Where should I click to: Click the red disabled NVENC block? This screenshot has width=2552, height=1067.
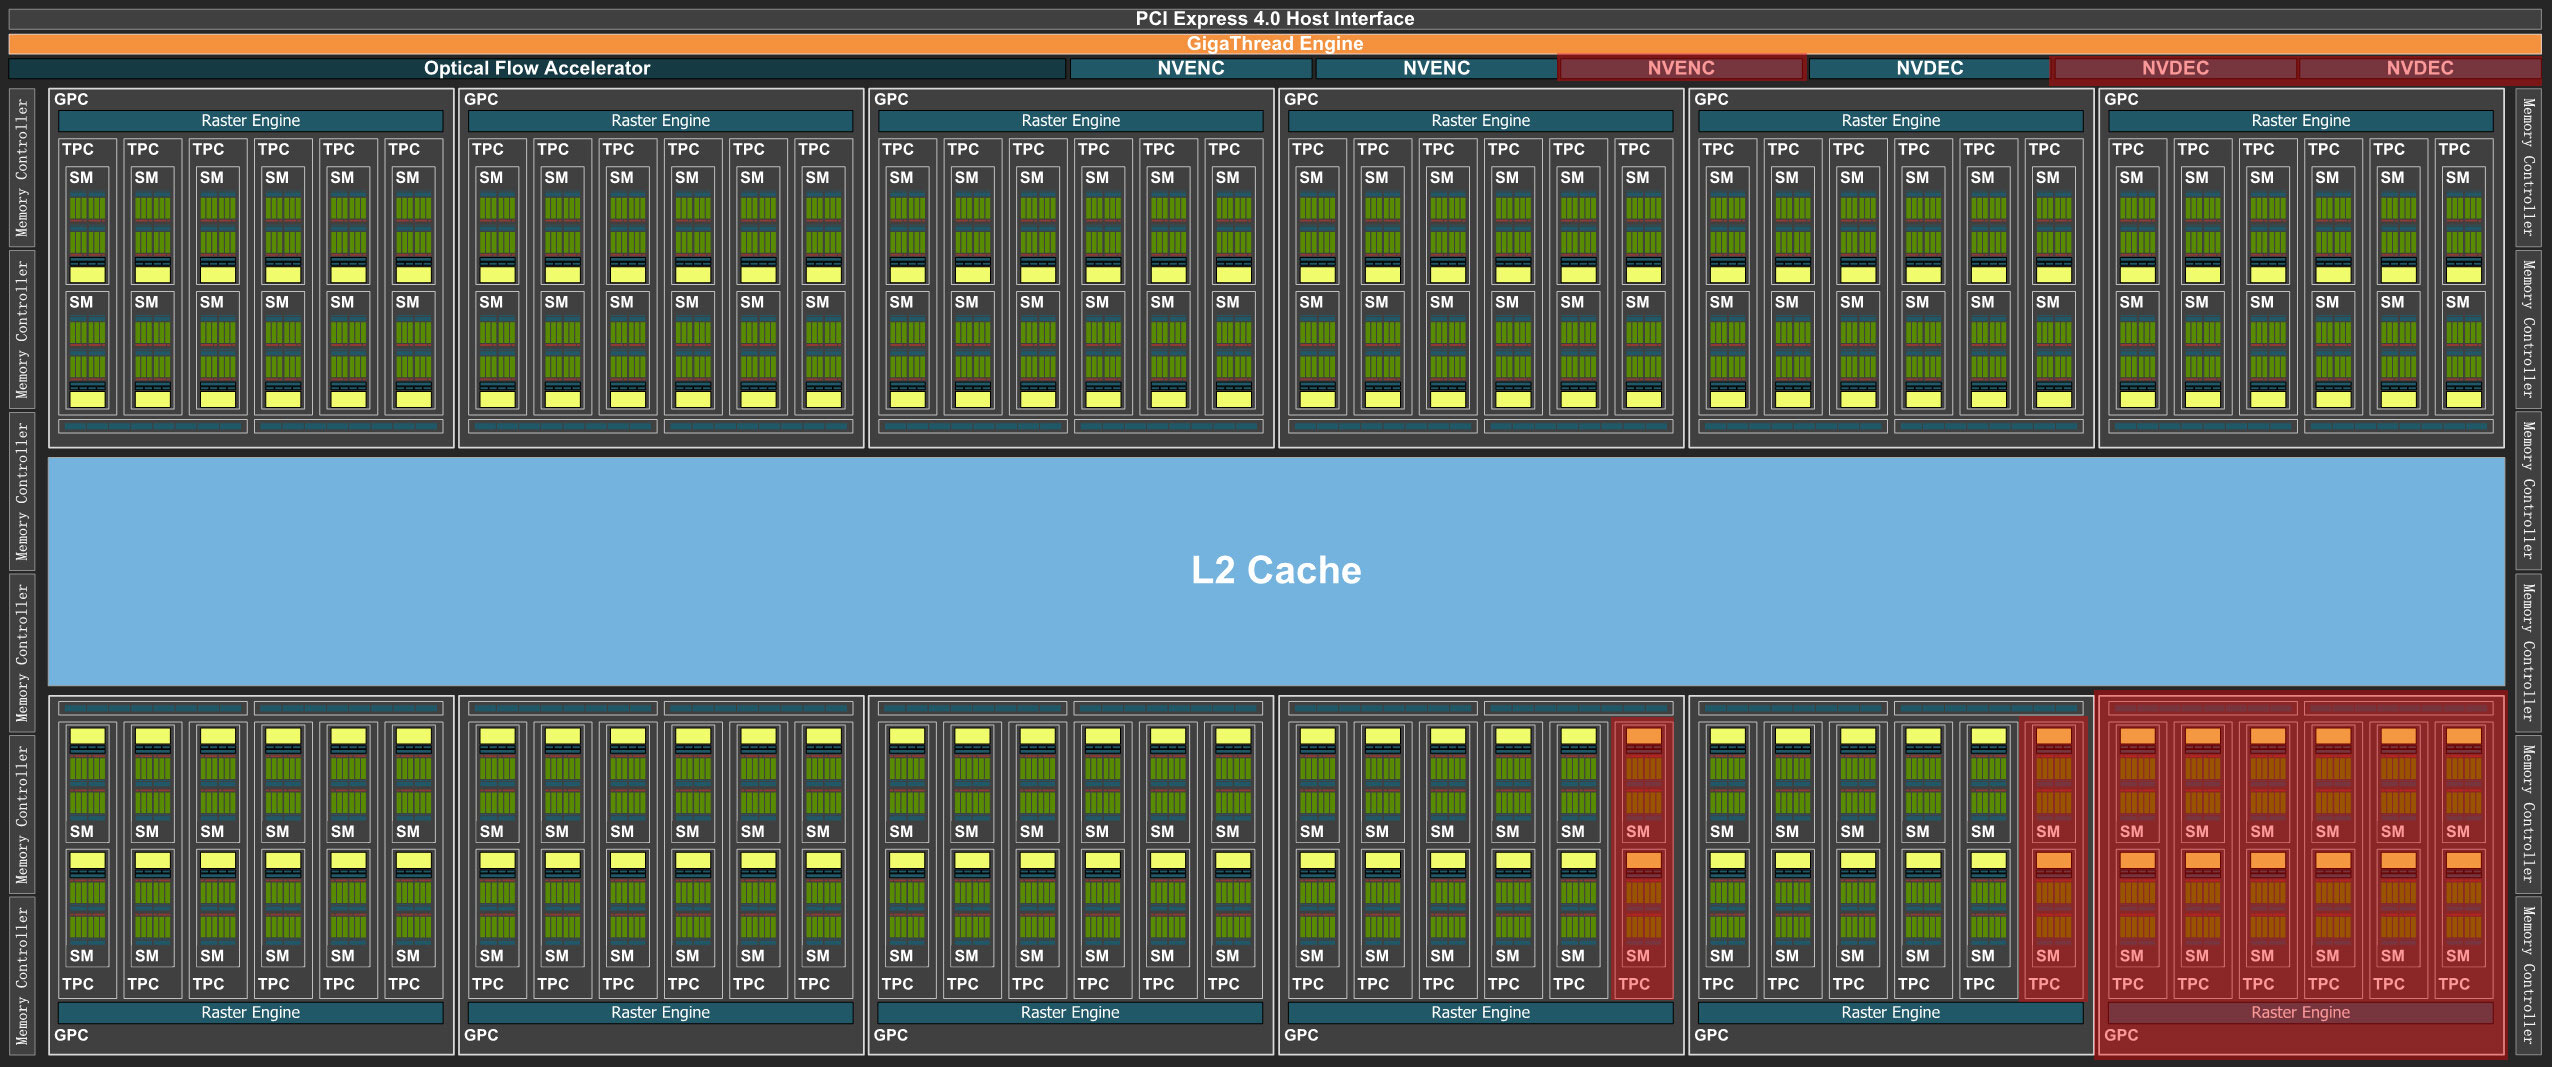tap(1681, 68)
